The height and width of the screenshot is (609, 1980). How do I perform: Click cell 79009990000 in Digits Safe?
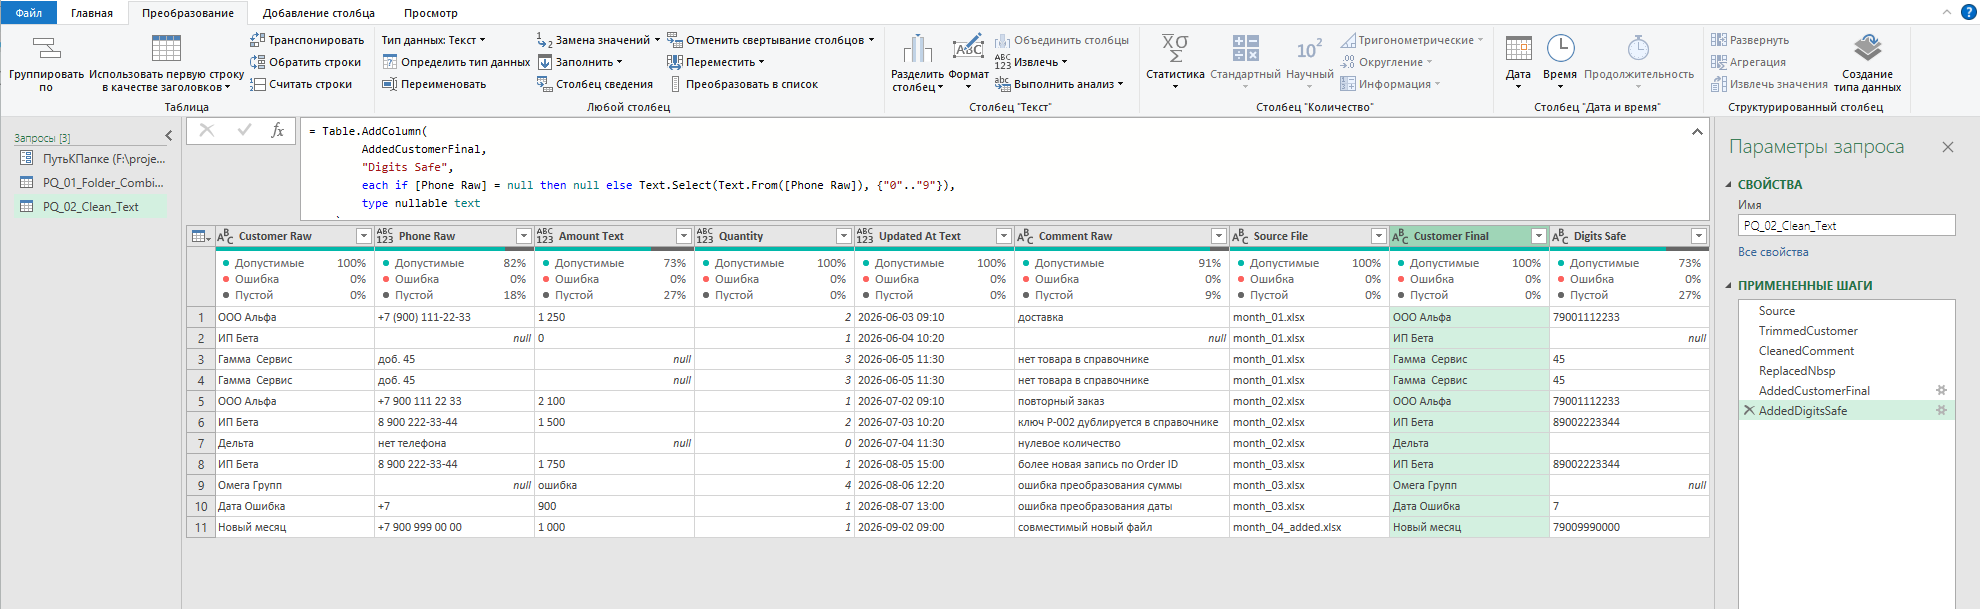click(x=1629, y=527)
